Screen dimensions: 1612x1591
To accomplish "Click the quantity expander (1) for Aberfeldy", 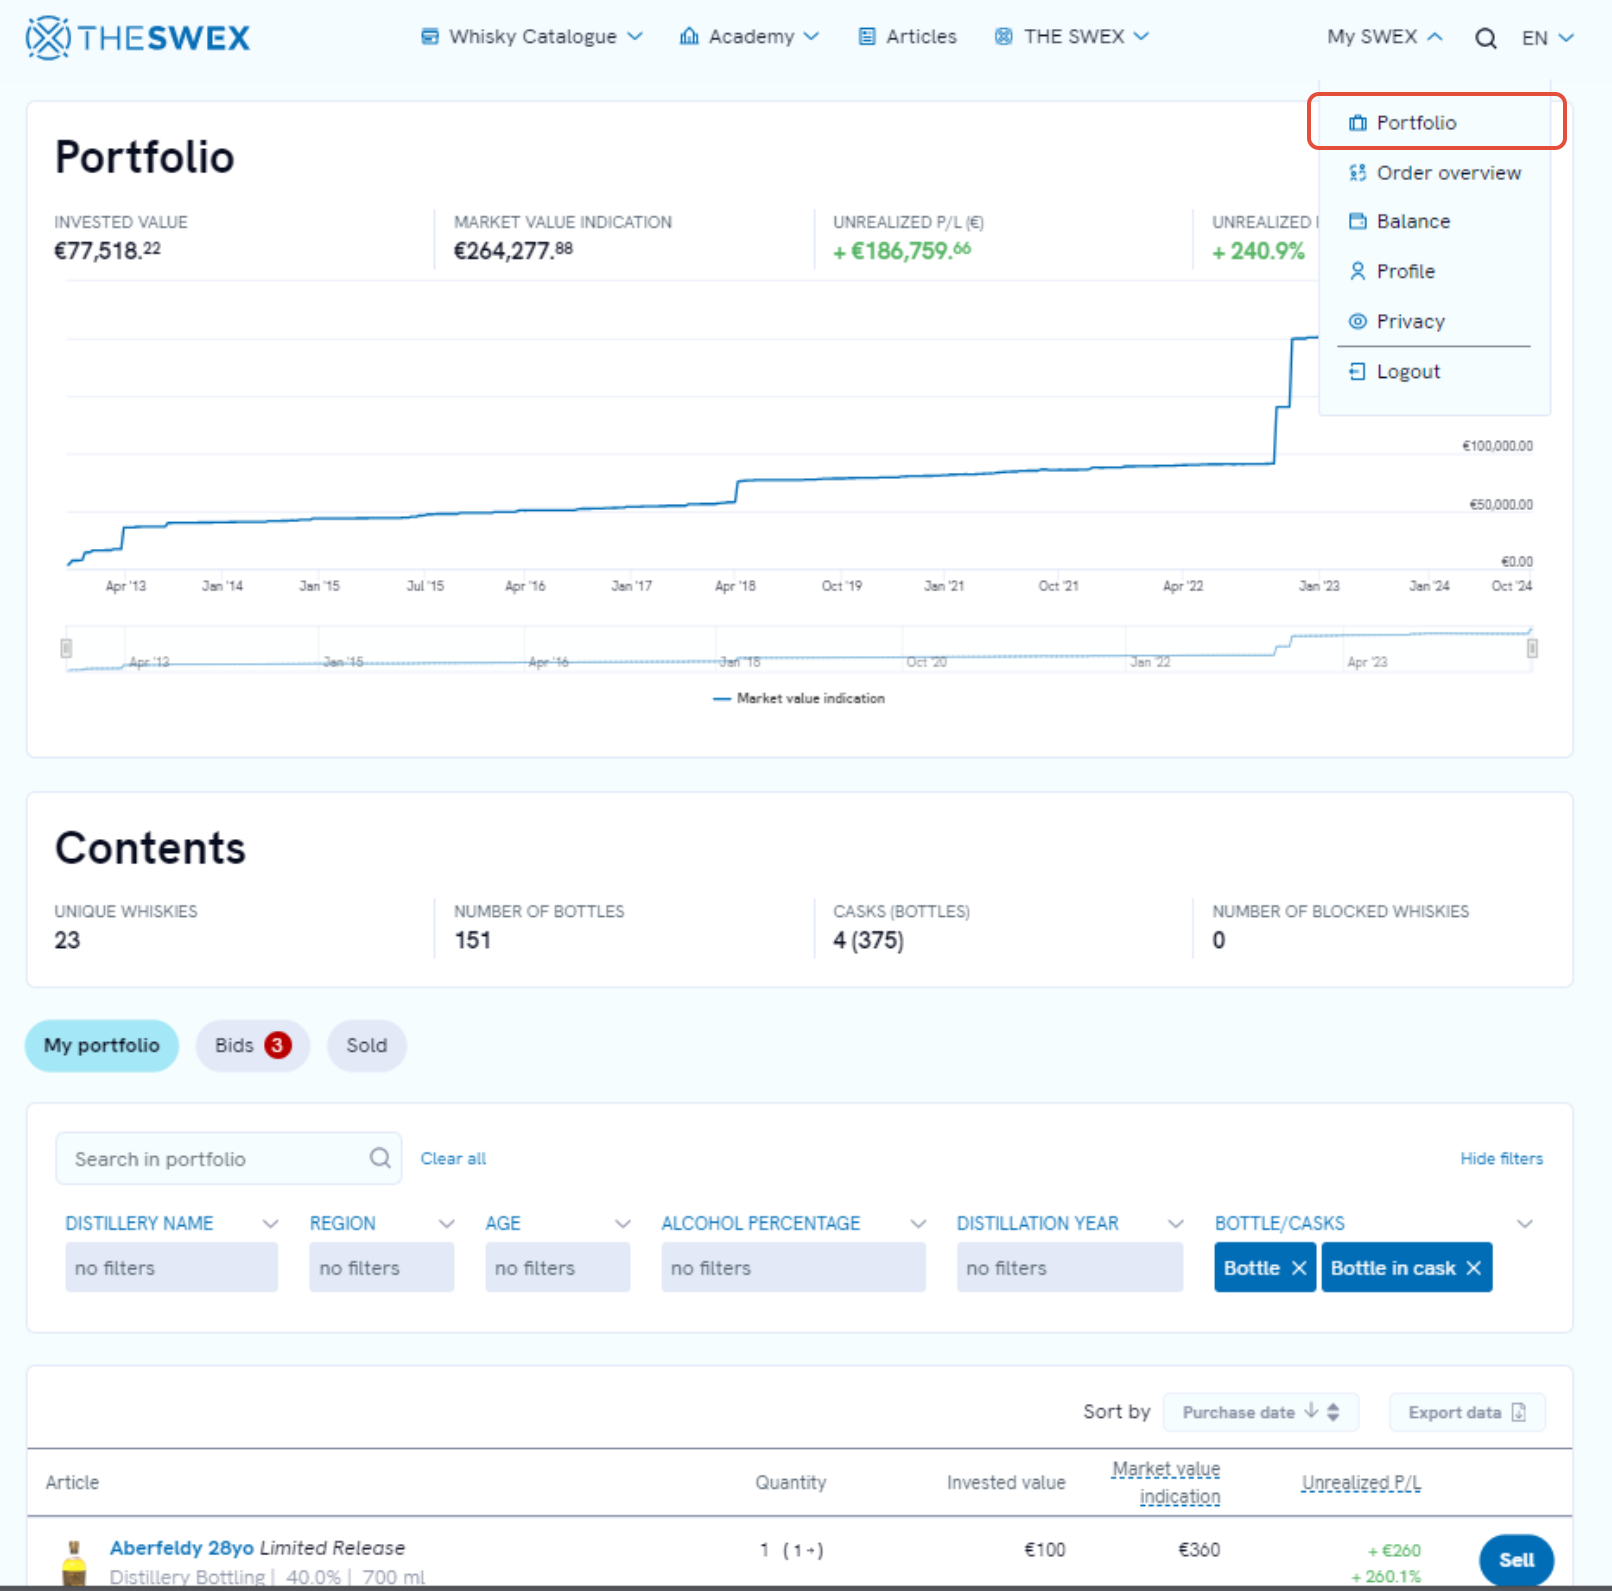I will (x=801, y=1550).
